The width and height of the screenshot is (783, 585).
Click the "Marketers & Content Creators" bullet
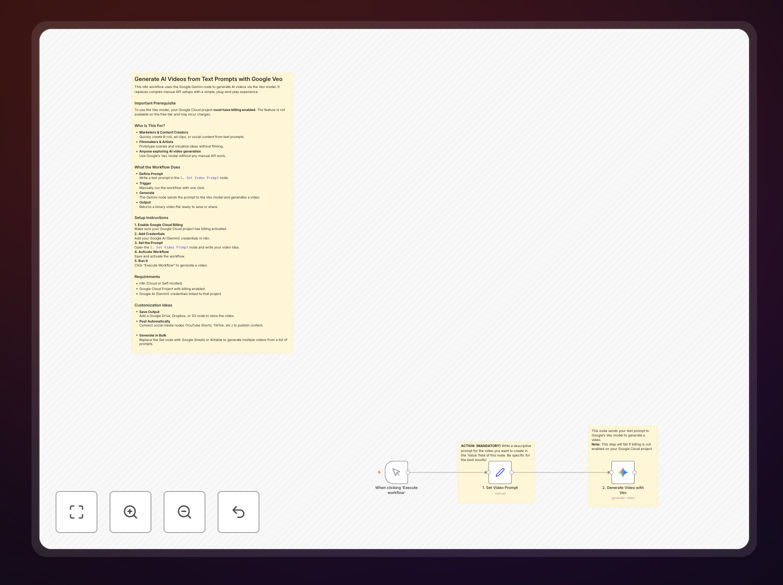(x=164, y=132)
